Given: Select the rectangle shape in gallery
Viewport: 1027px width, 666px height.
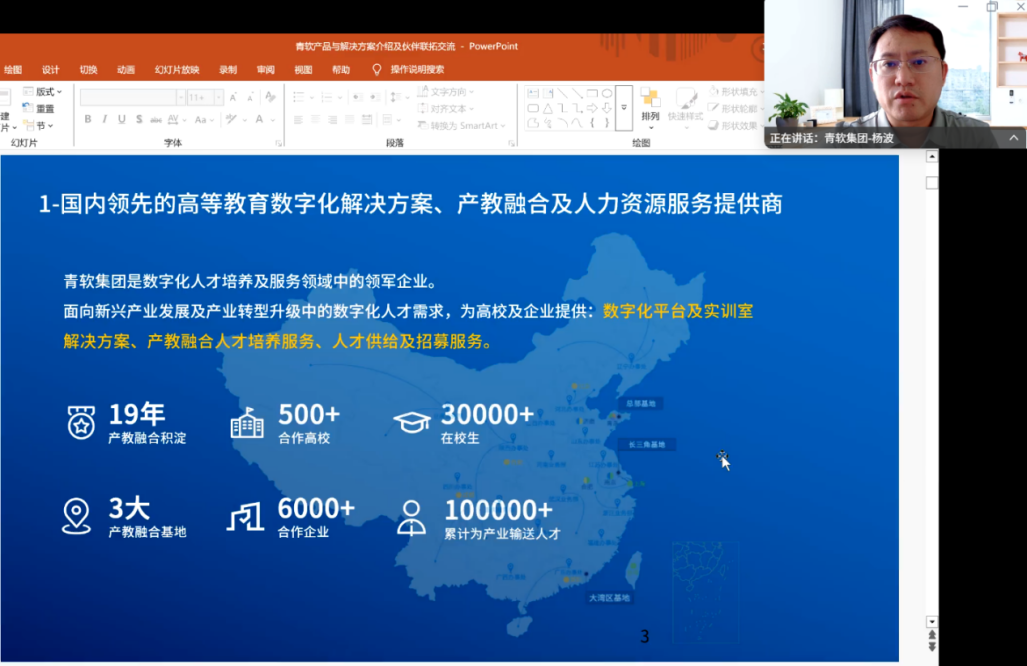Looking at the screenshot, I should point(592,94).
